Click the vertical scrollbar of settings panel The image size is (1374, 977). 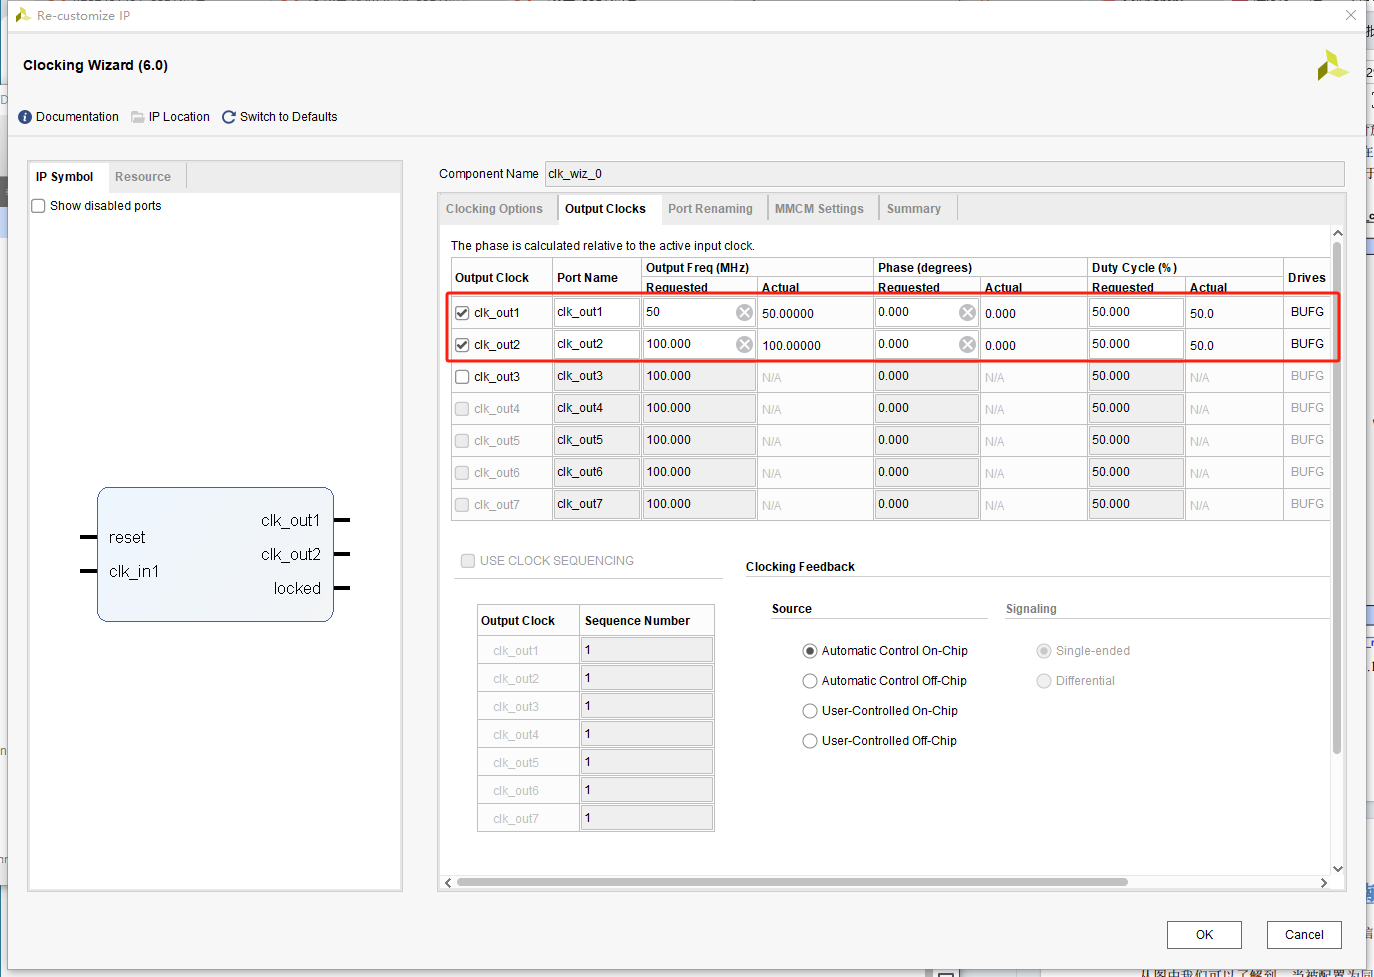pos(1337,497)
